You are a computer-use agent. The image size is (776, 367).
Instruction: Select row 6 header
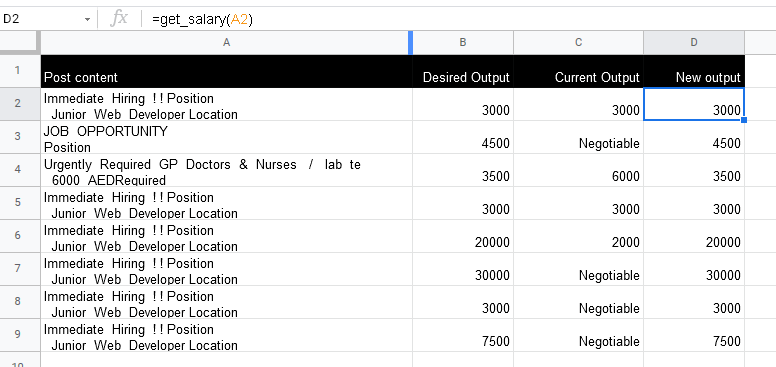[x=20, y=236]
